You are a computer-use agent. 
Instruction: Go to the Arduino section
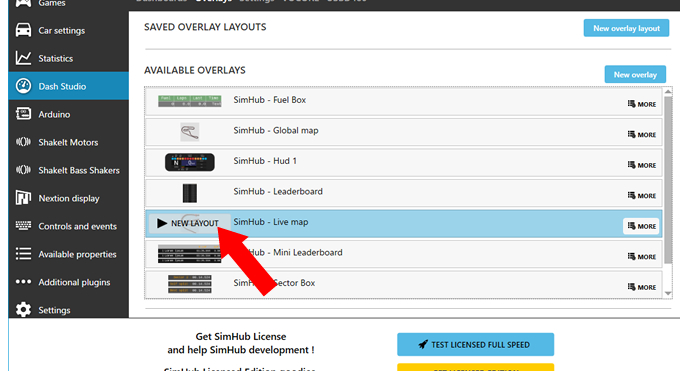click(69, 114)
